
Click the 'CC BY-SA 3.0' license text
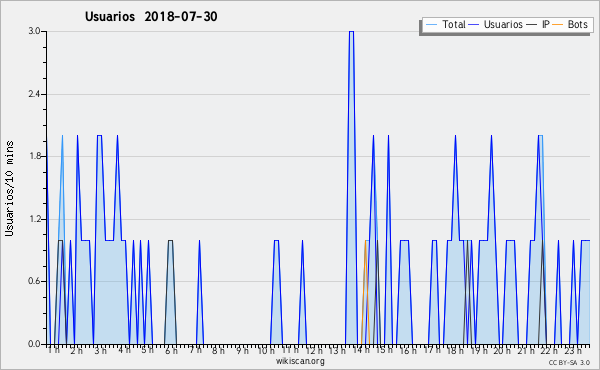tap(569, 362)
